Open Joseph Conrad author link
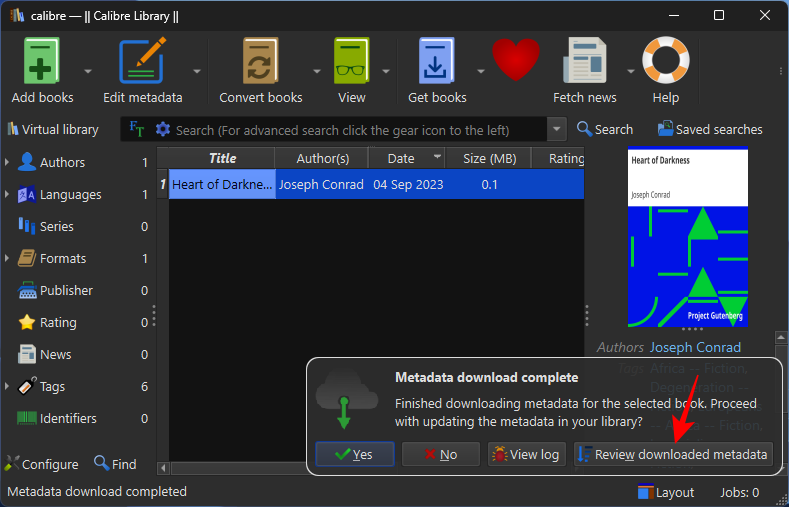Image resolution: width=789 pixels, height=507 pixels. tap(695, 347)
